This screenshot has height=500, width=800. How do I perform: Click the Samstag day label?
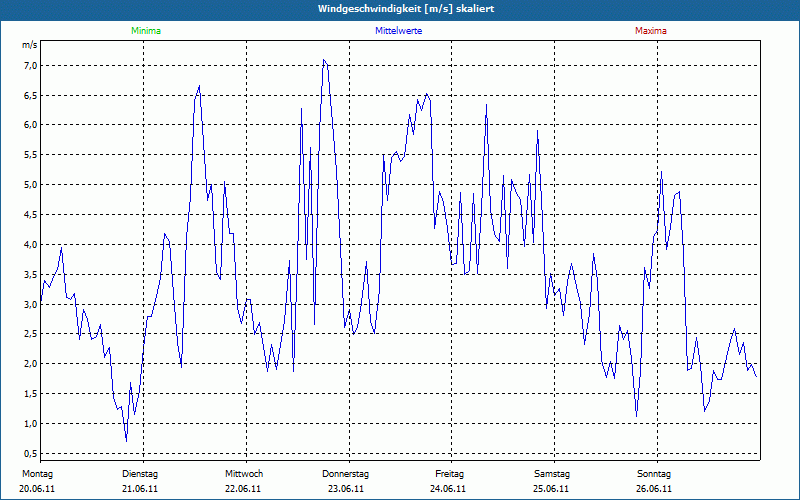point(552,474)
